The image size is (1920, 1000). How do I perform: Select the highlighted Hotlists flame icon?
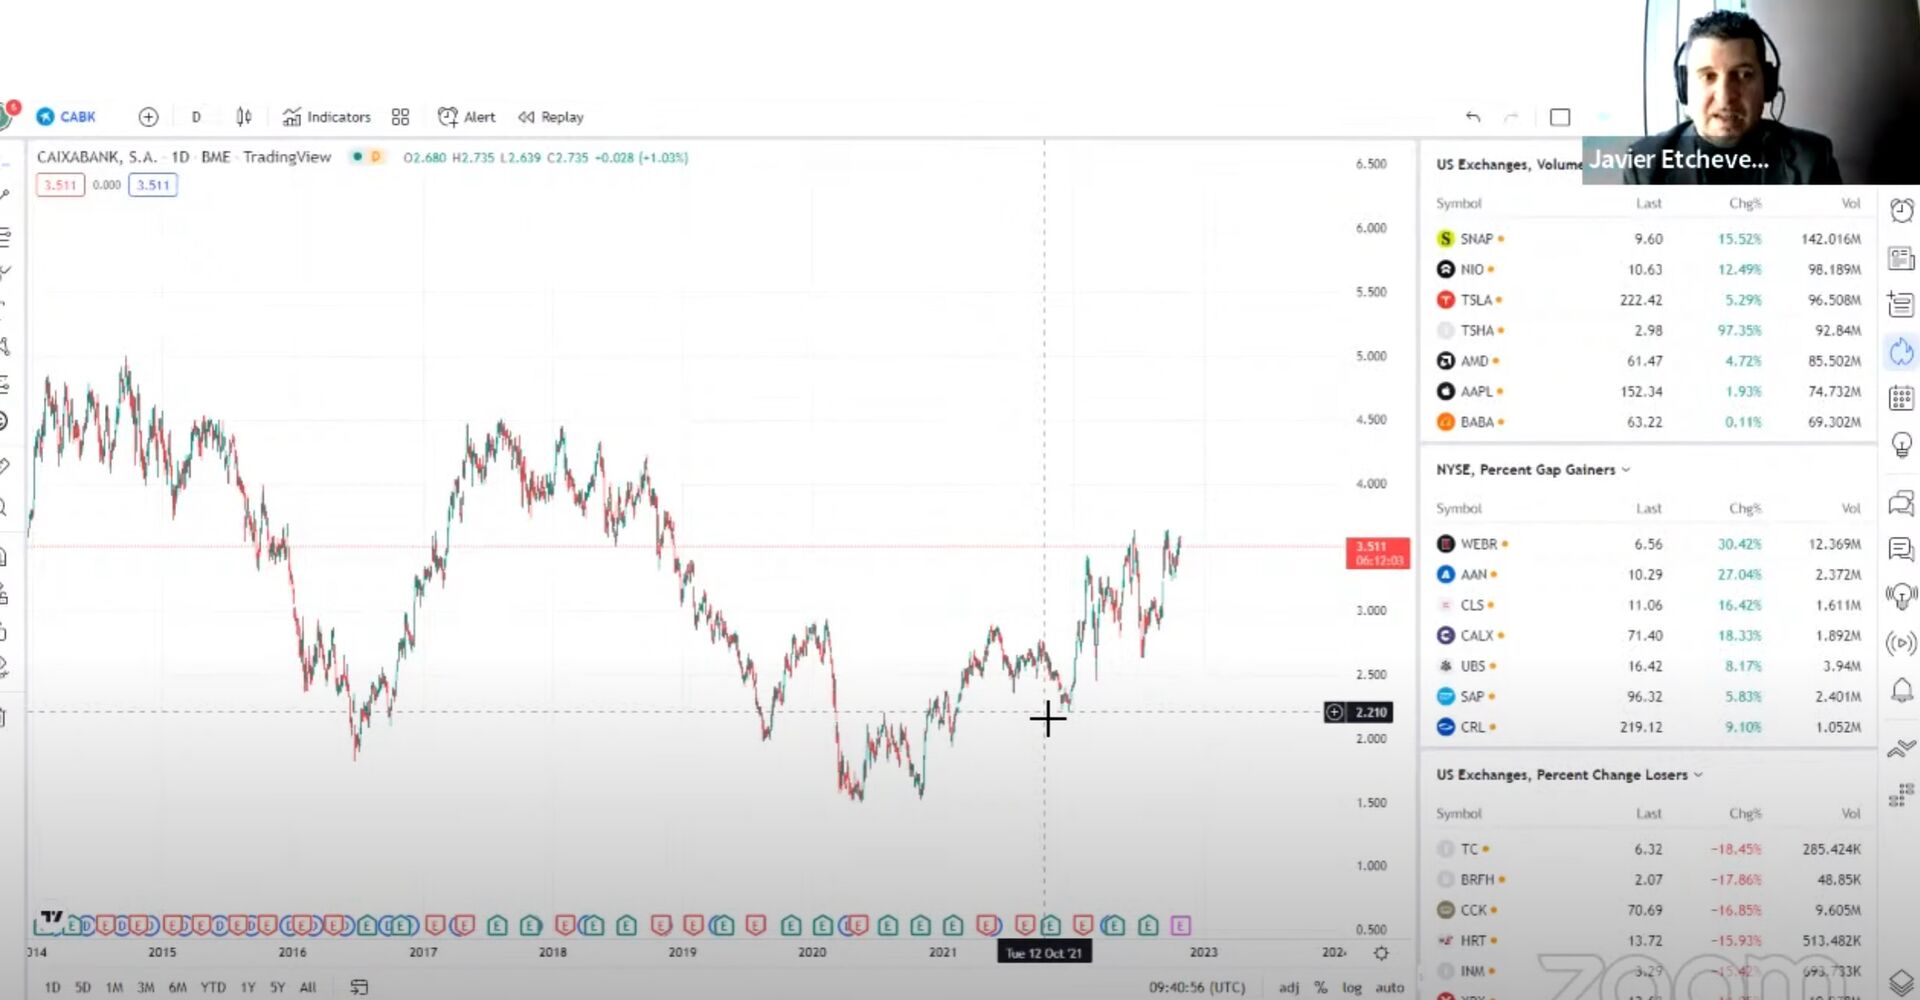pos(1901,351)
